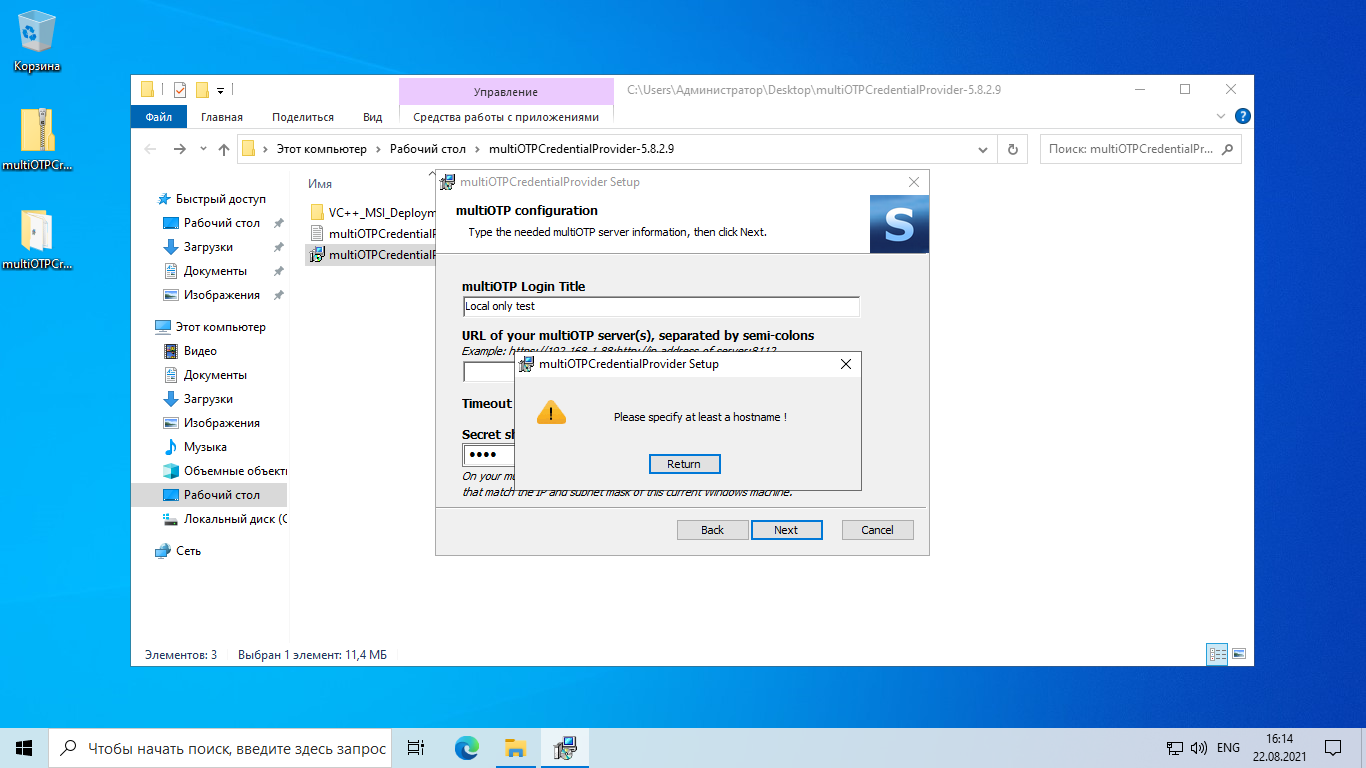Switch to the Вид ribbon tab
The height and width of the screenshot is (768, 1366).
372,117
